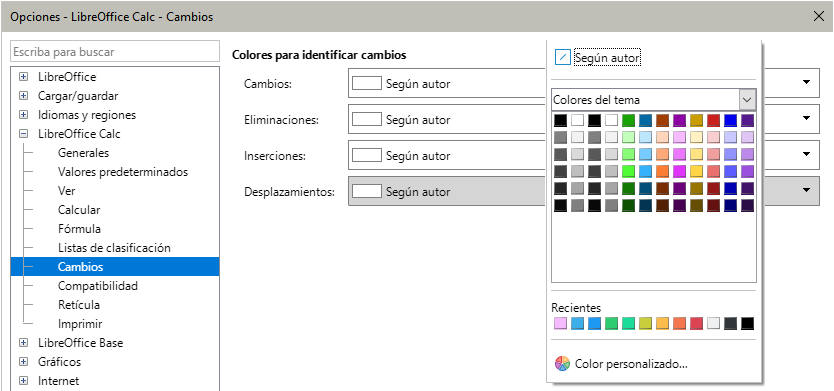Choose the top-row green theme color swatch
Screen dimensions: 834x391
(x=628, y=120)
